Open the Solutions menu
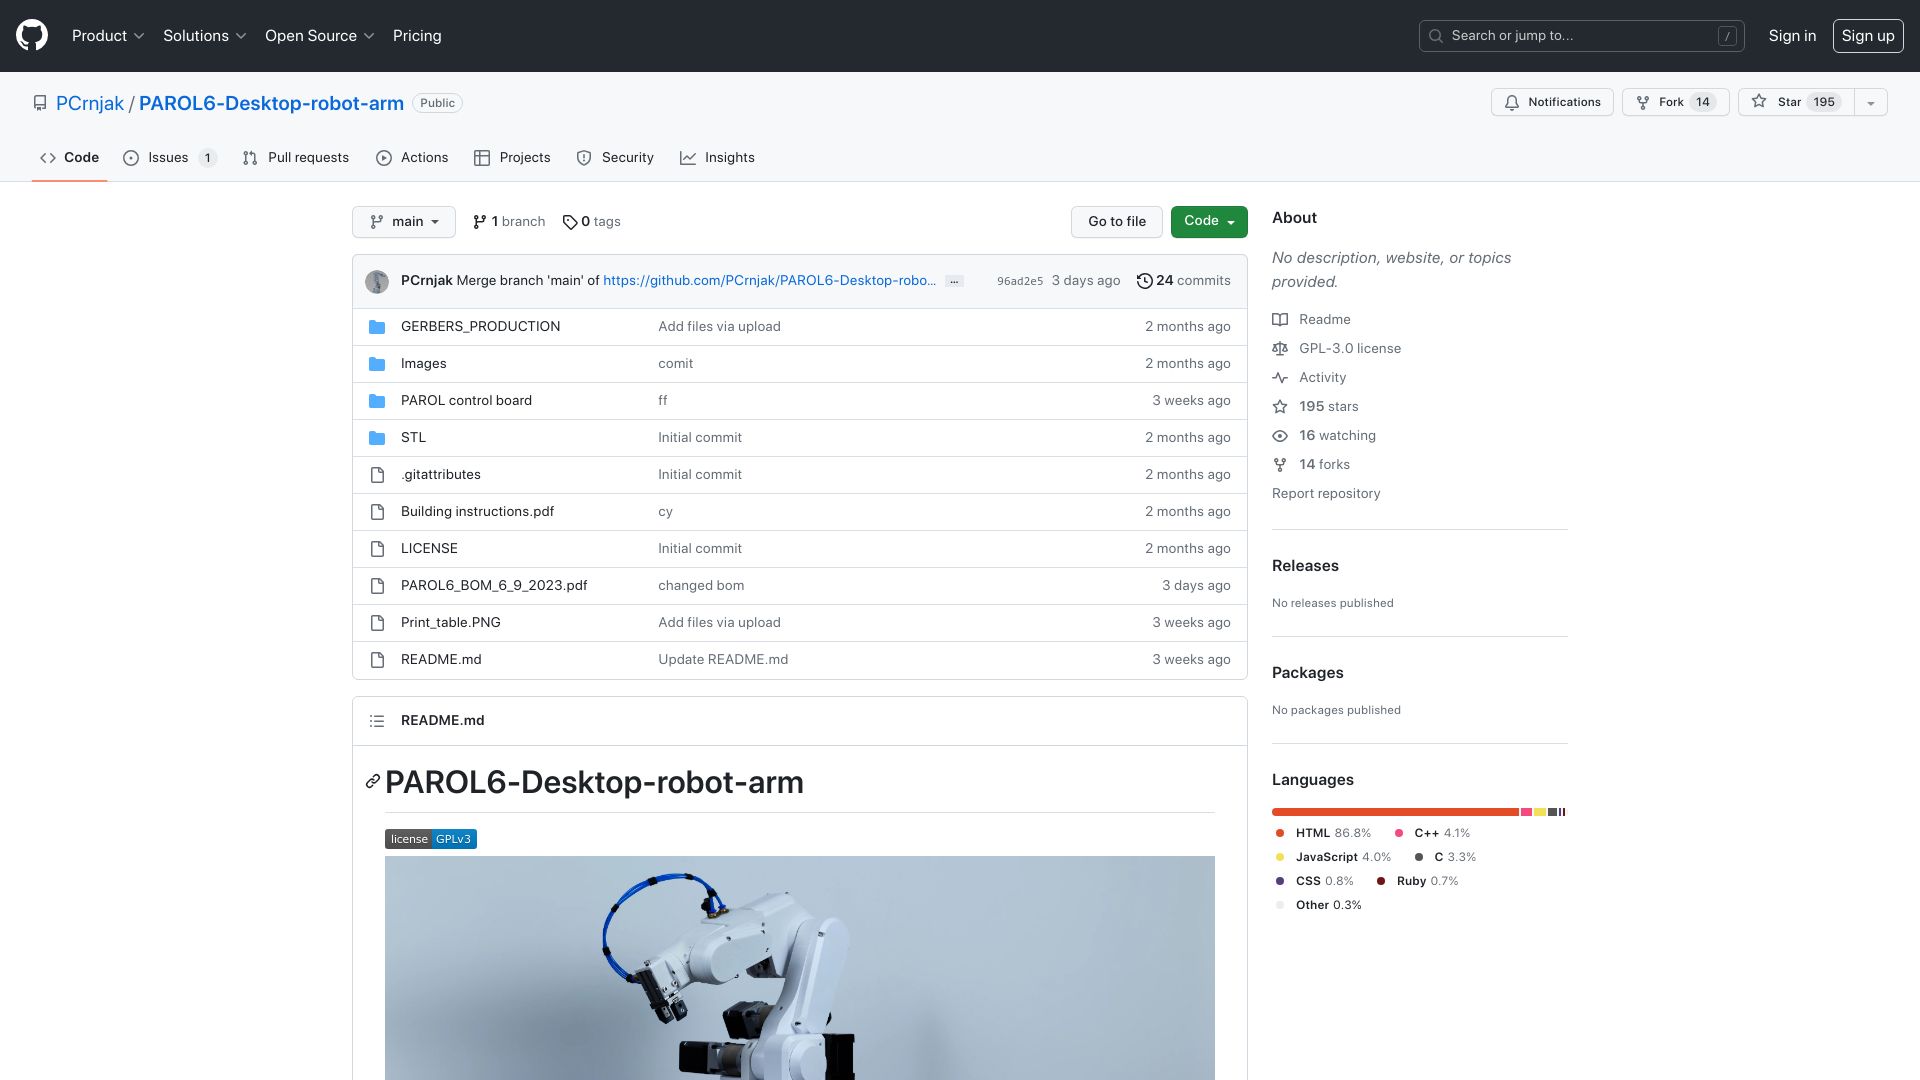The width and height of the screenshot is (1920, 1080). click(204, 36)
